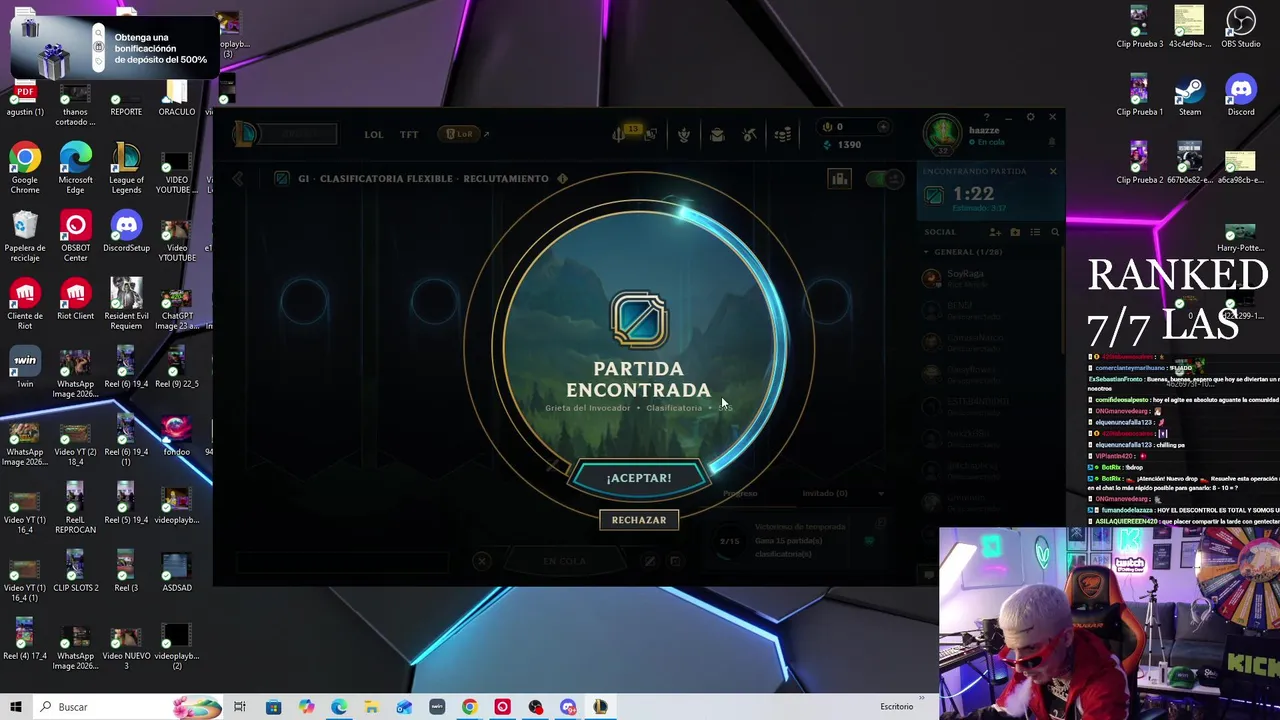This screenshot has width=1280, height=720.
Task: Open the Invitado (0) dropdown
Action: [x=843, y=493]
